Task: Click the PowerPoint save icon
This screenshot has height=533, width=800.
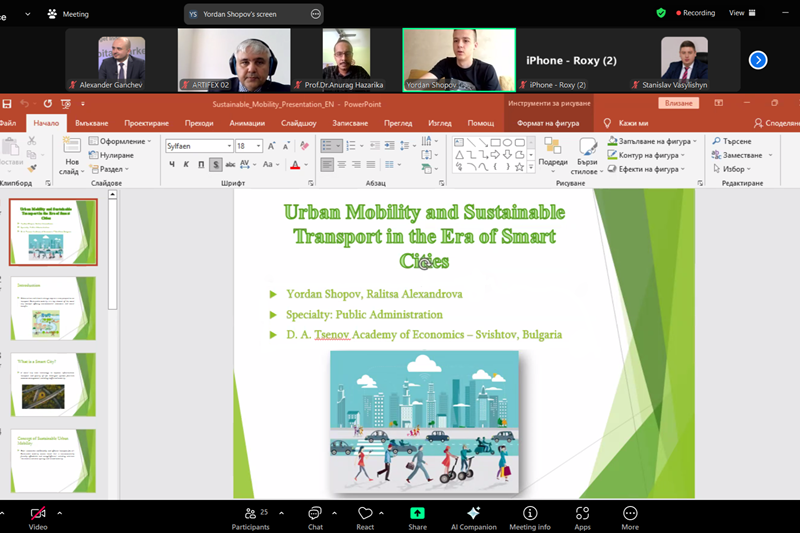Action: coord(7,104)
